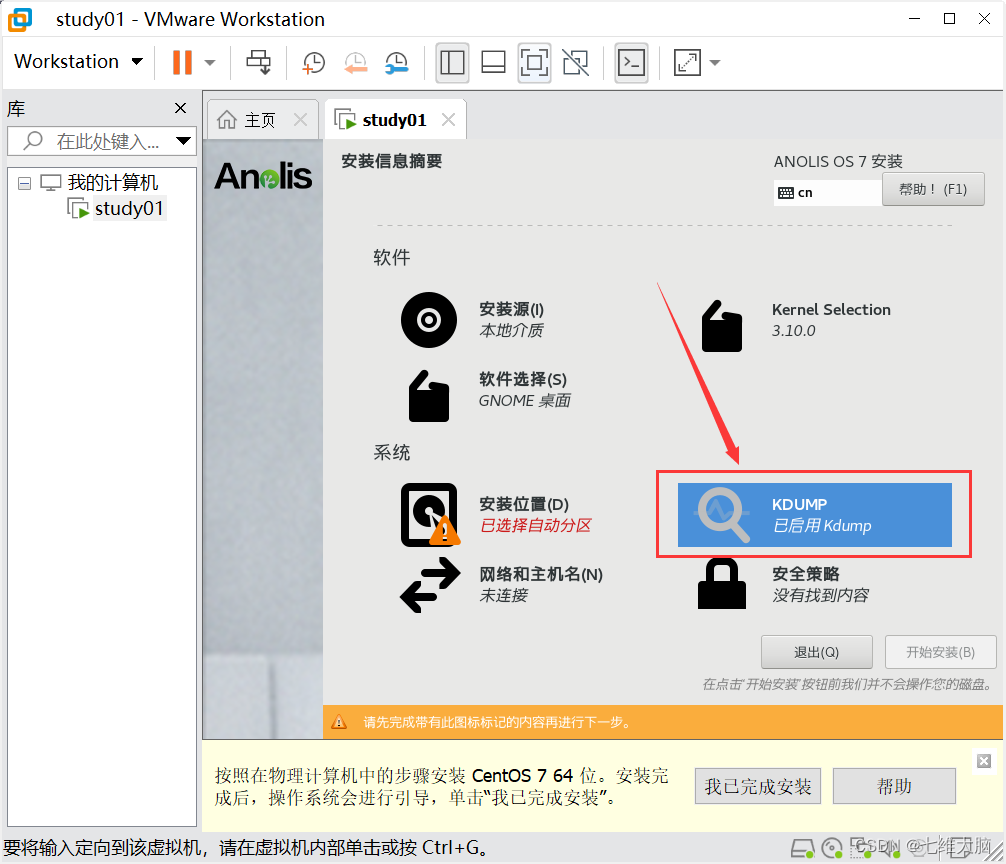Open the console view icon
1006x864 pixels.
(x=631, y=62)
